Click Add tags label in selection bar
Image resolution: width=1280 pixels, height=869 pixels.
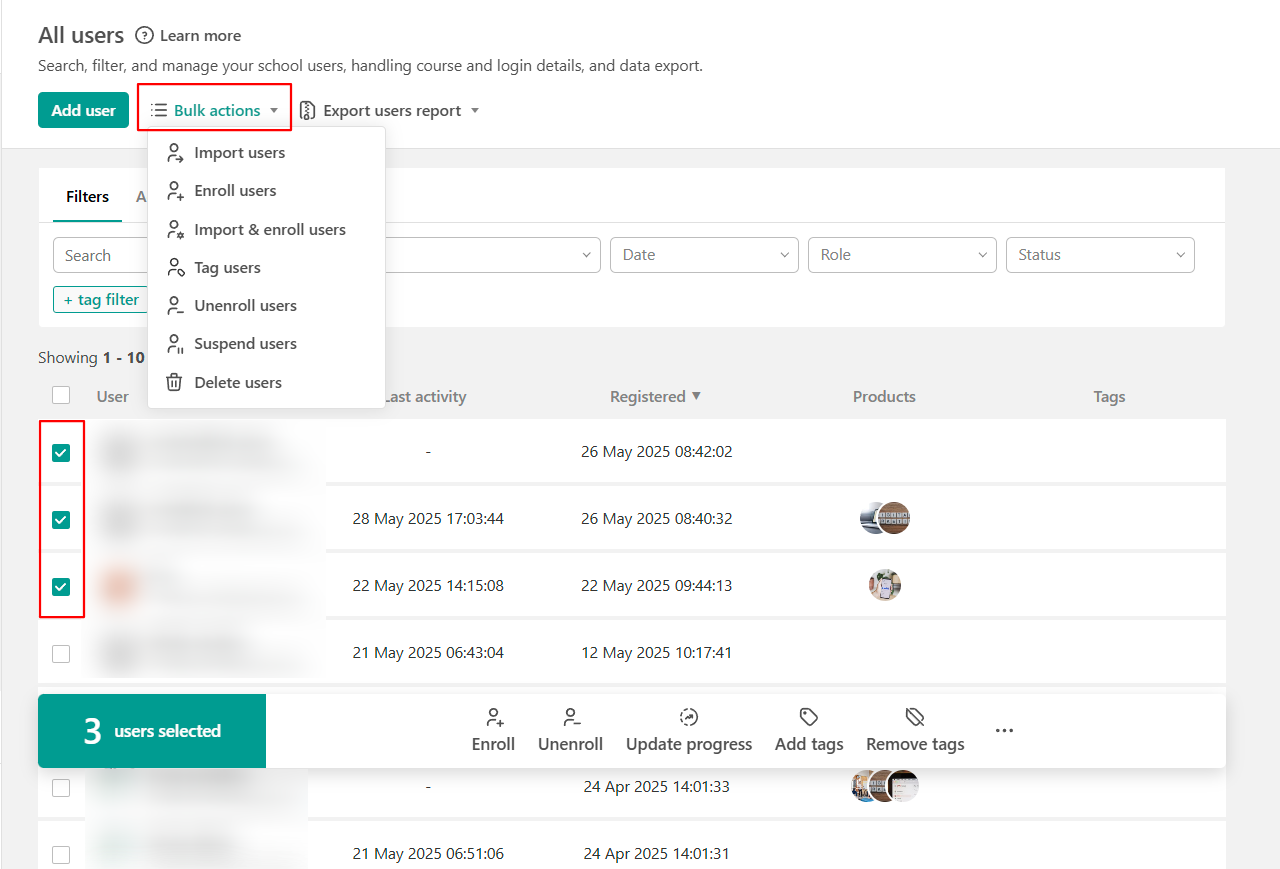tap(809, 744)
